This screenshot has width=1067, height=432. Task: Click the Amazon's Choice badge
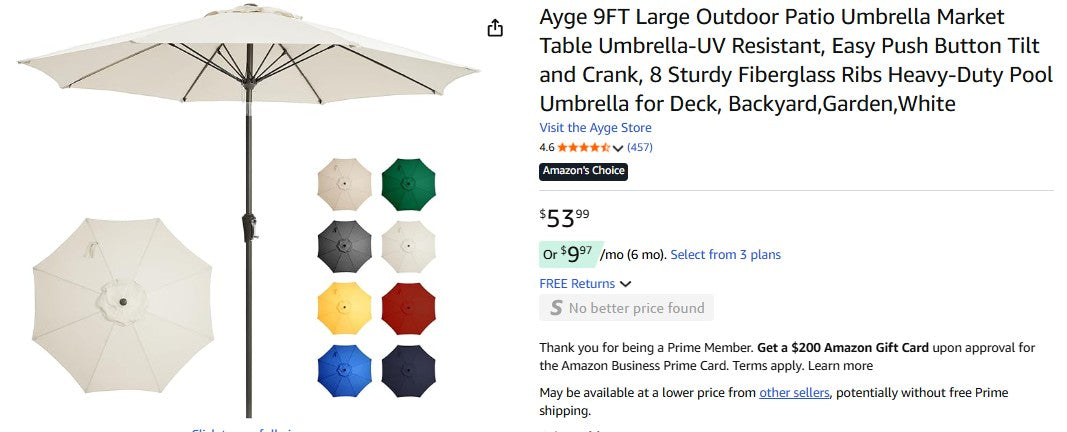pyautogui.click(x=583, y=171)
